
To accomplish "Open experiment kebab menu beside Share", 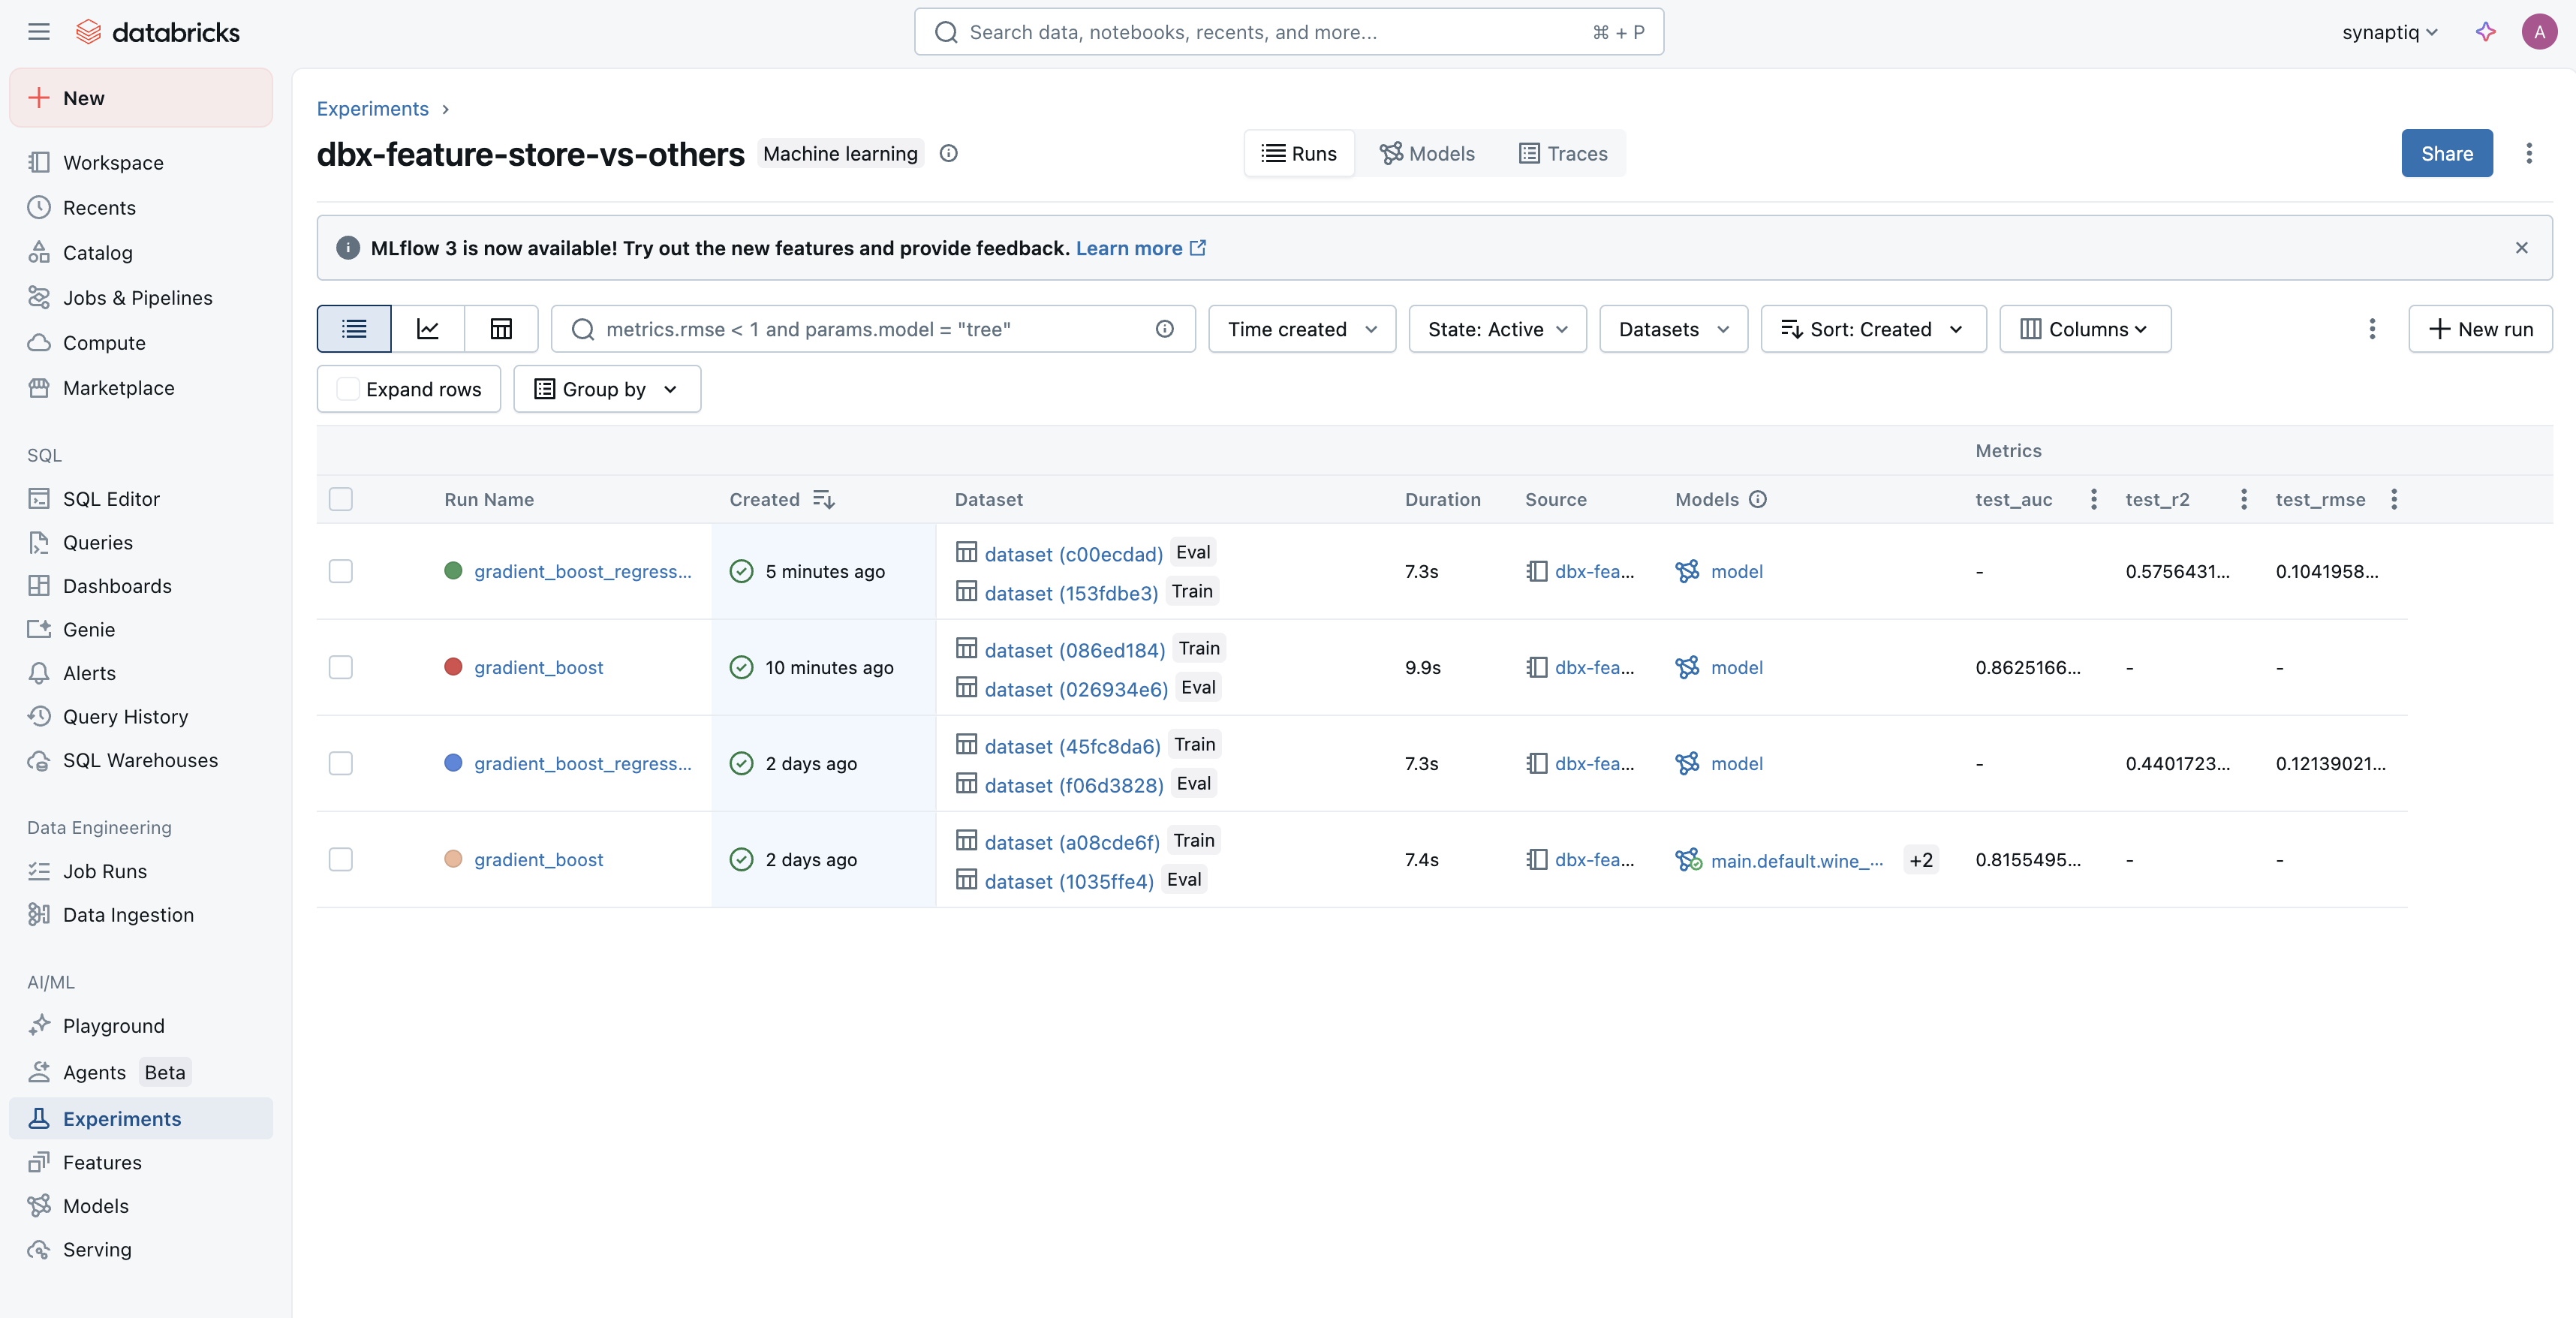I will pyautogui.click(x=2529, y=153).
